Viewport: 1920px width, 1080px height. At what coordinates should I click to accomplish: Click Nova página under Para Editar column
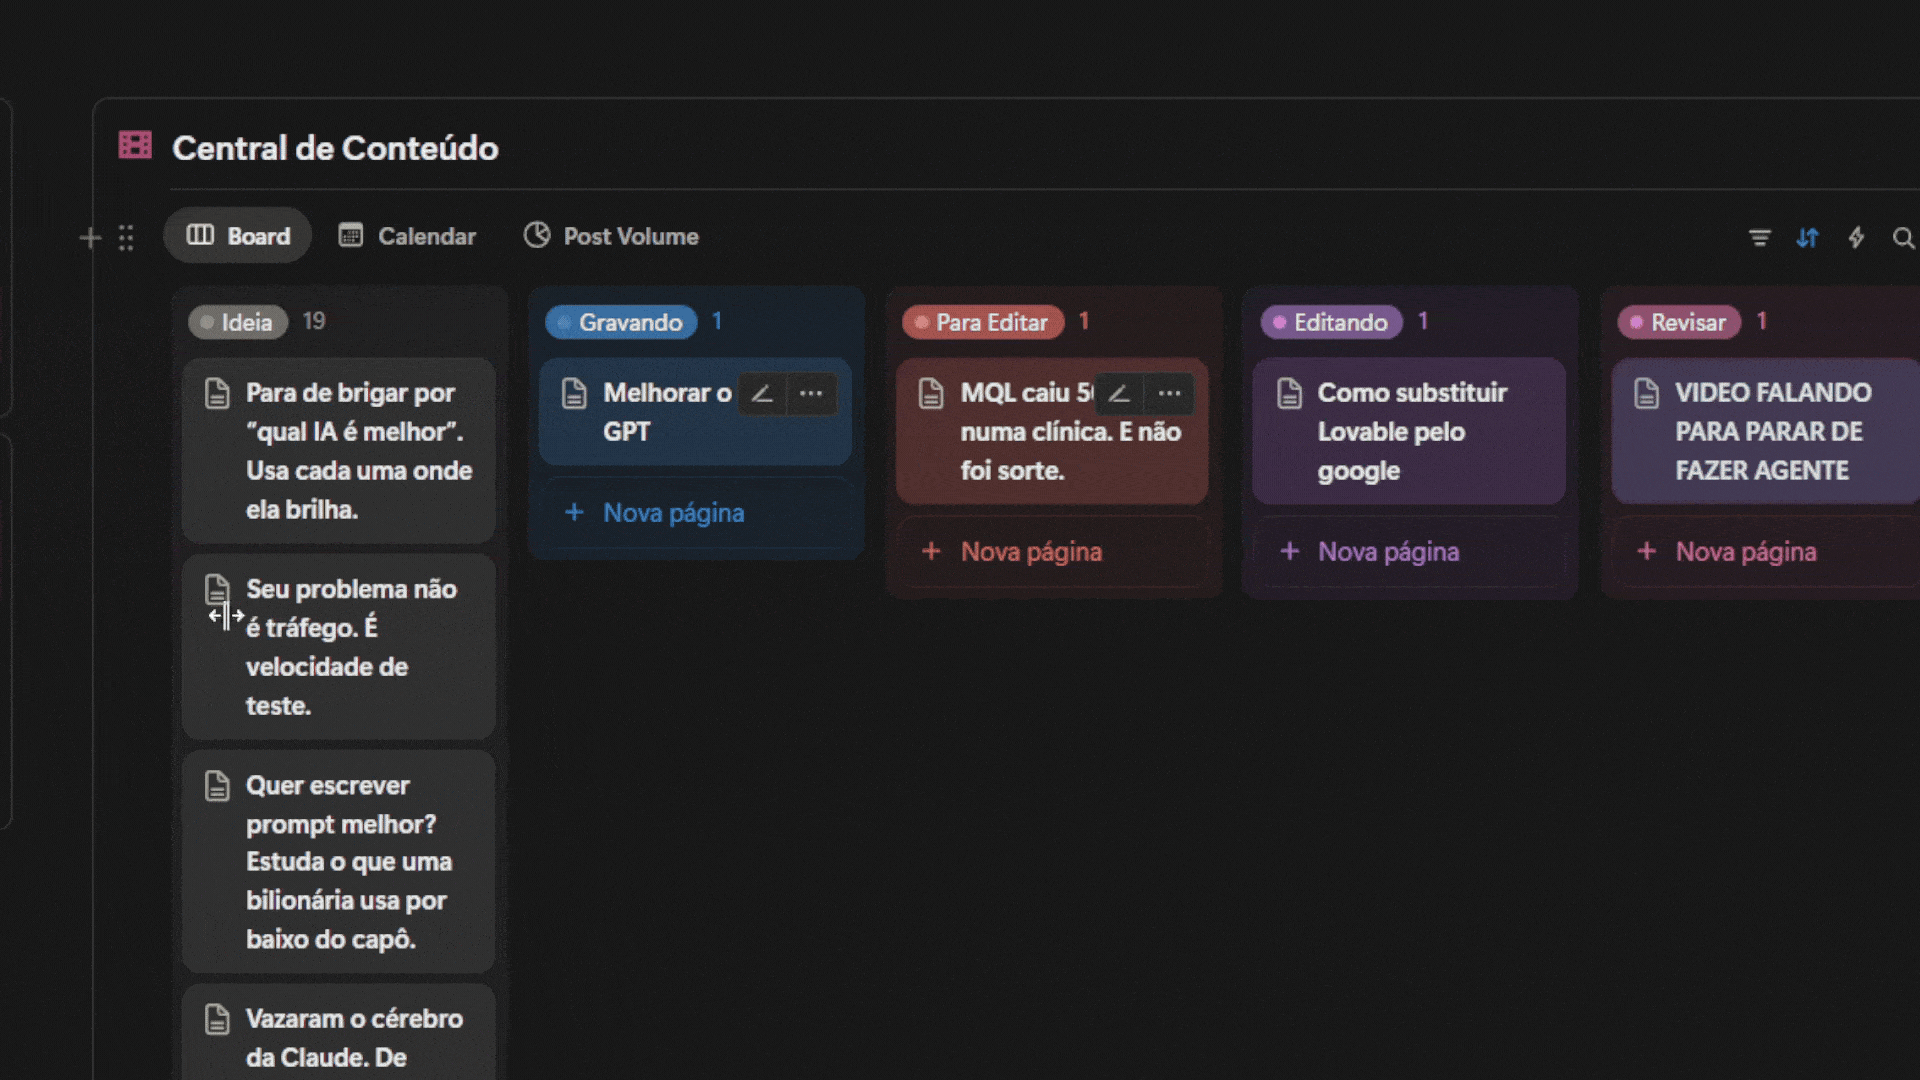tap(1030, 552)
